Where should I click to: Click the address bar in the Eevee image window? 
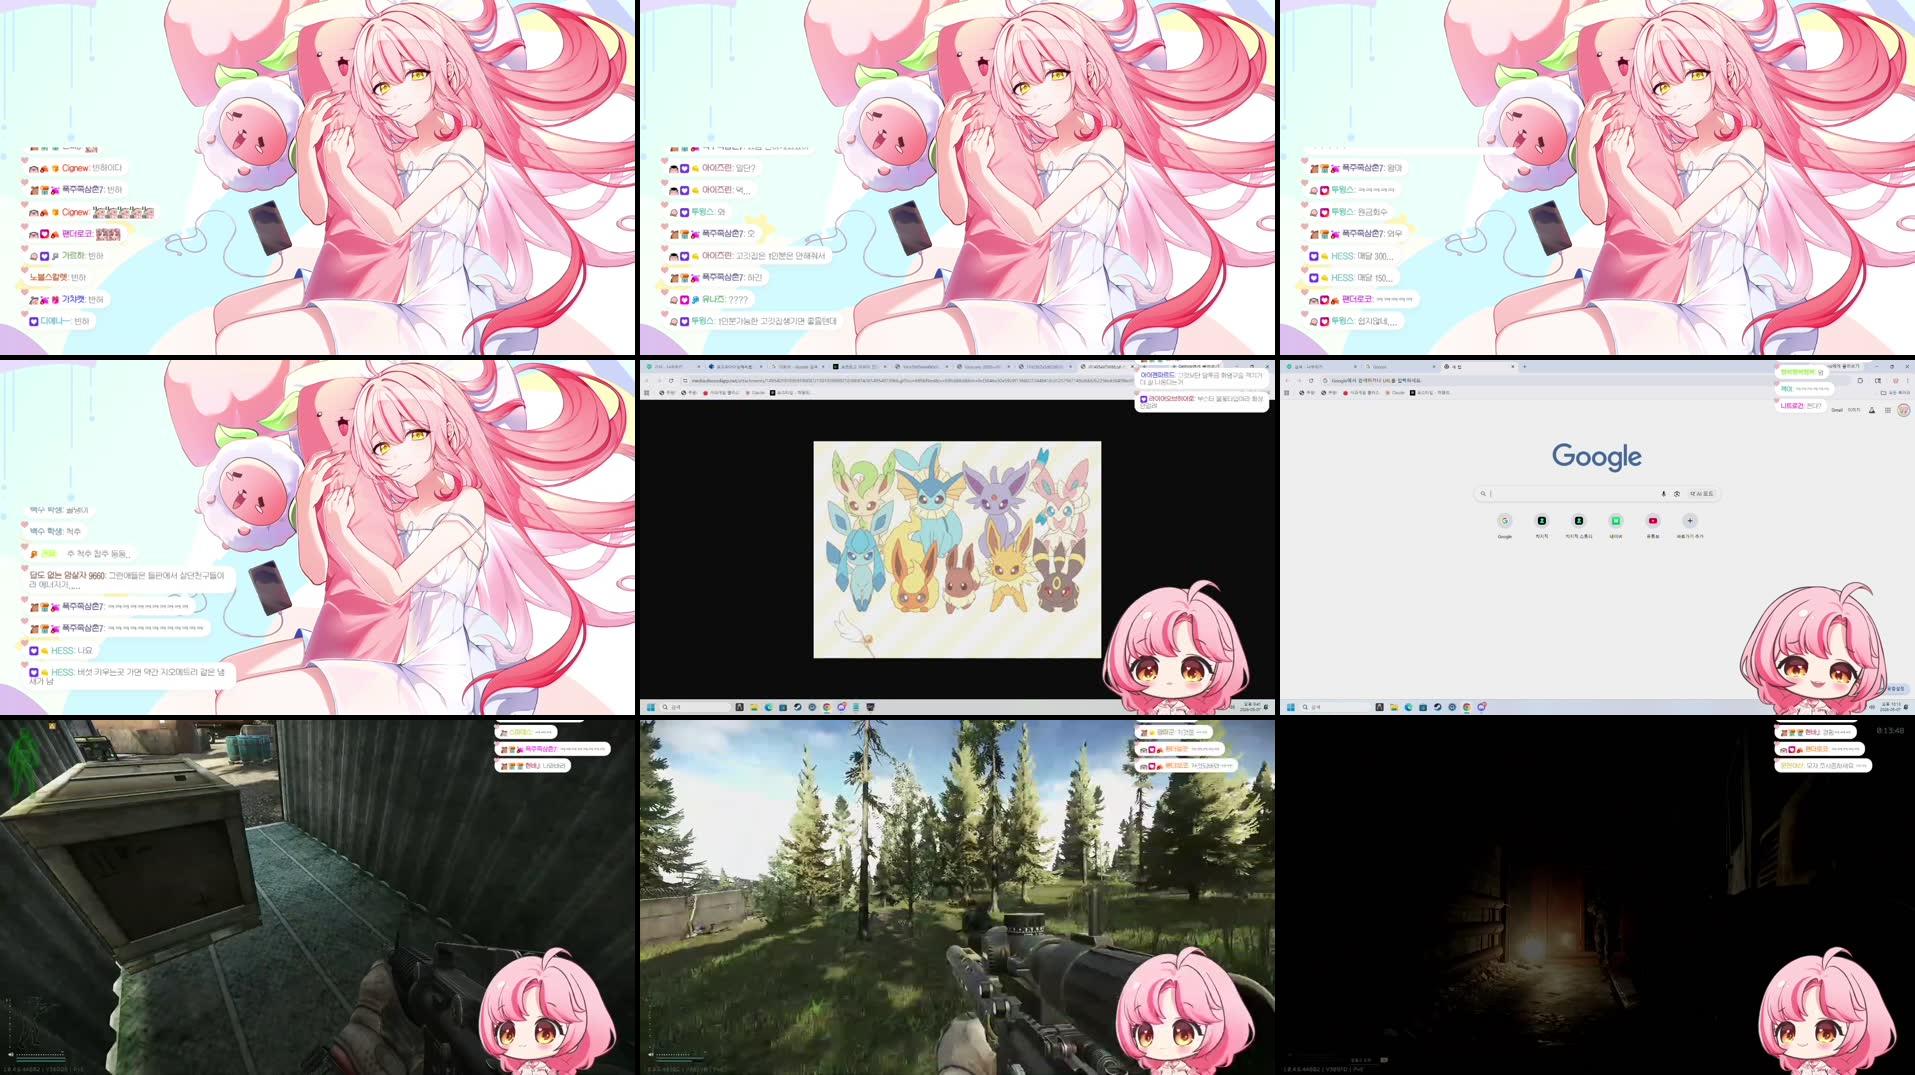(x=910, y=380)
